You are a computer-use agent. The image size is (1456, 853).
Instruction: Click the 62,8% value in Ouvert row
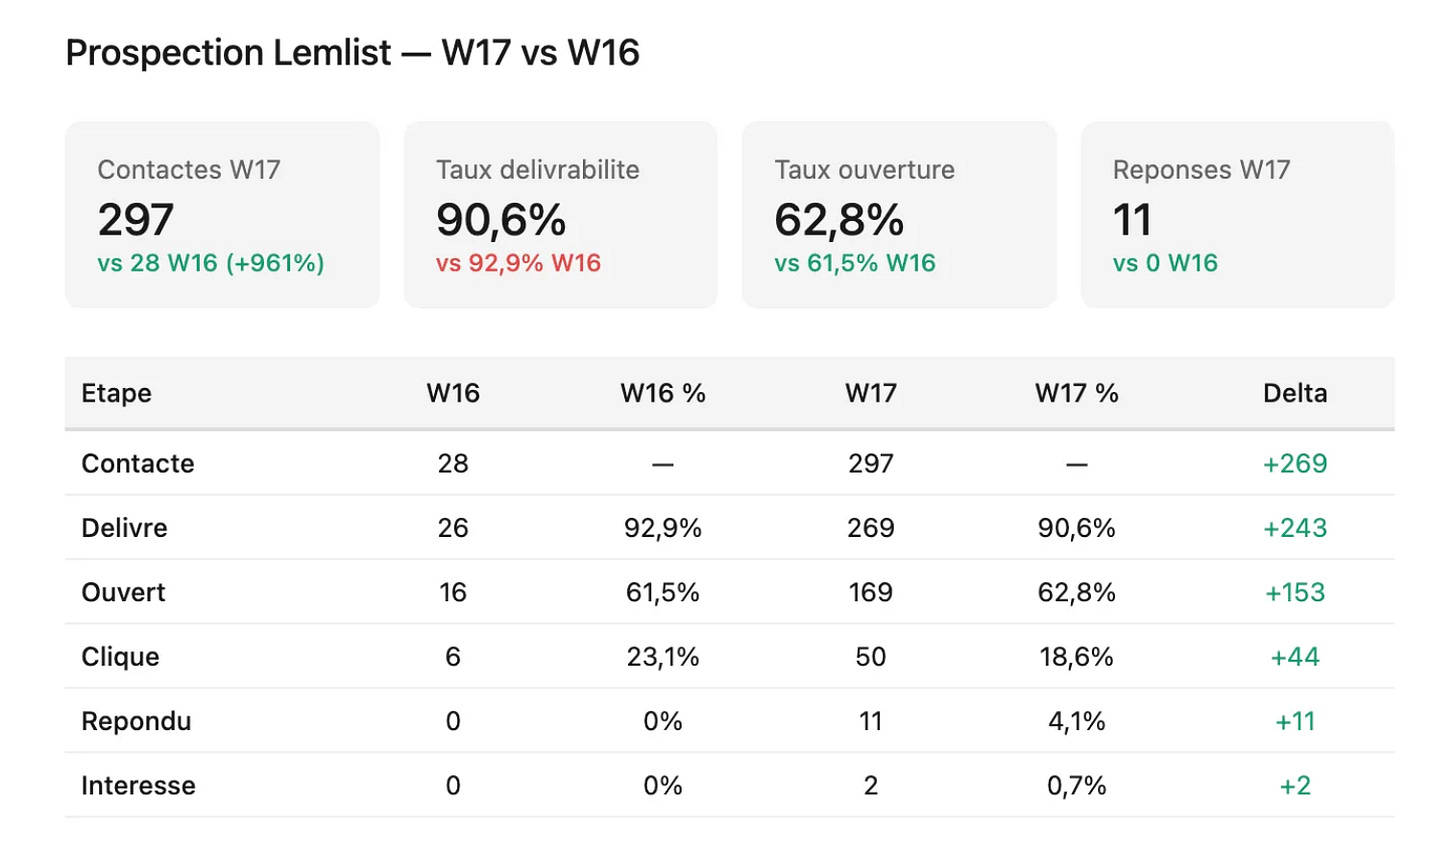(x=1077, y=593)
